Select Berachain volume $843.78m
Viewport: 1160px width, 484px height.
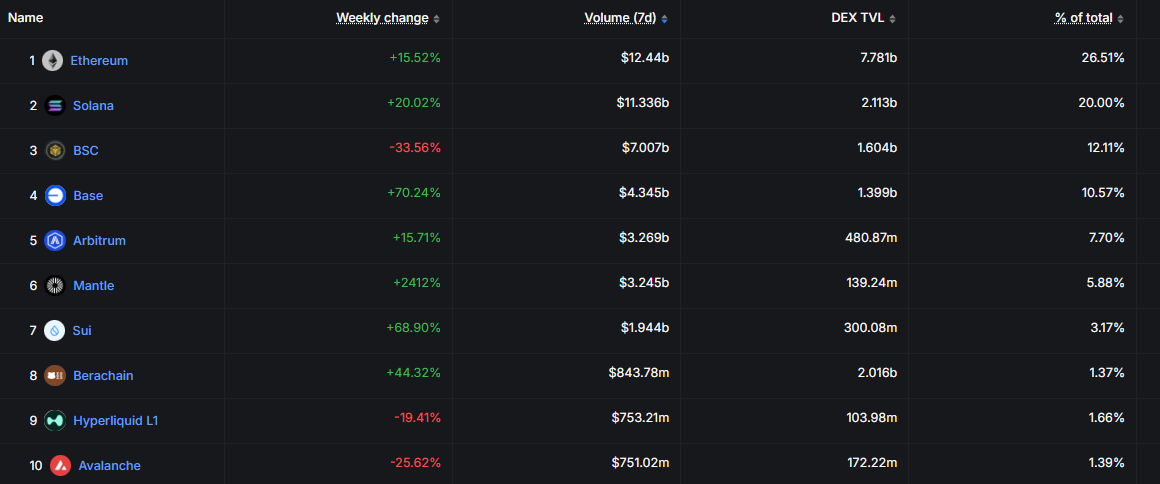(x=640, y=373)
